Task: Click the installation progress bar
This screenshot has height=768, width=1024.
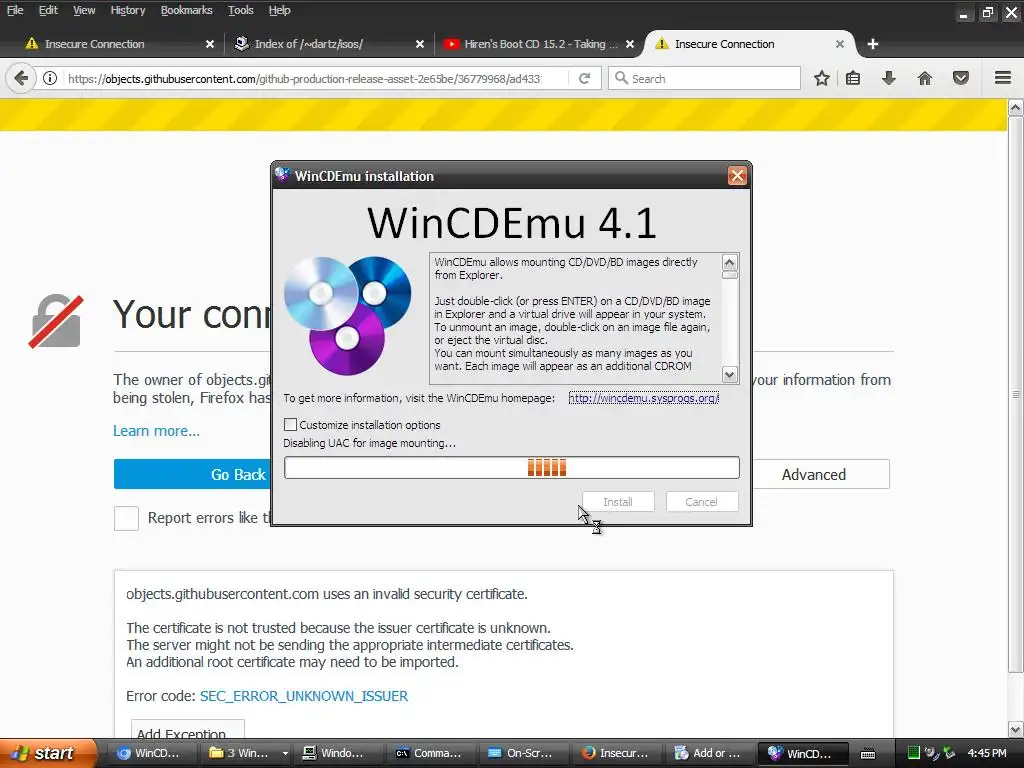Action: [x=512, y=468]
